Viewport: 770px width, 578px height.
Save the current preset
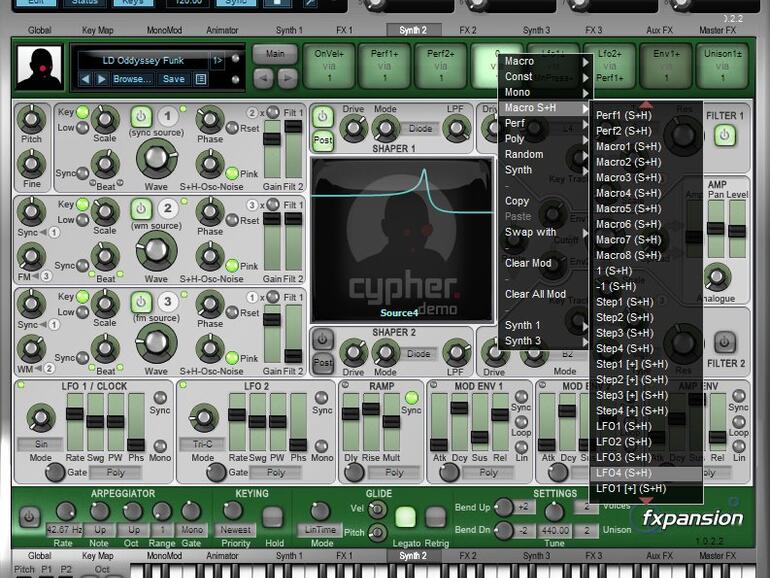[173, 79]
